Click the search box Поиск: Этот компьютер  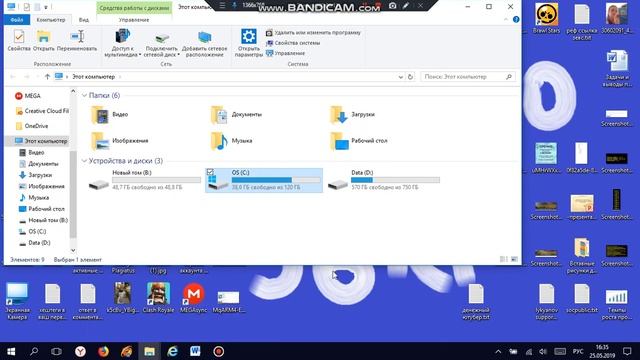[468, 77]
